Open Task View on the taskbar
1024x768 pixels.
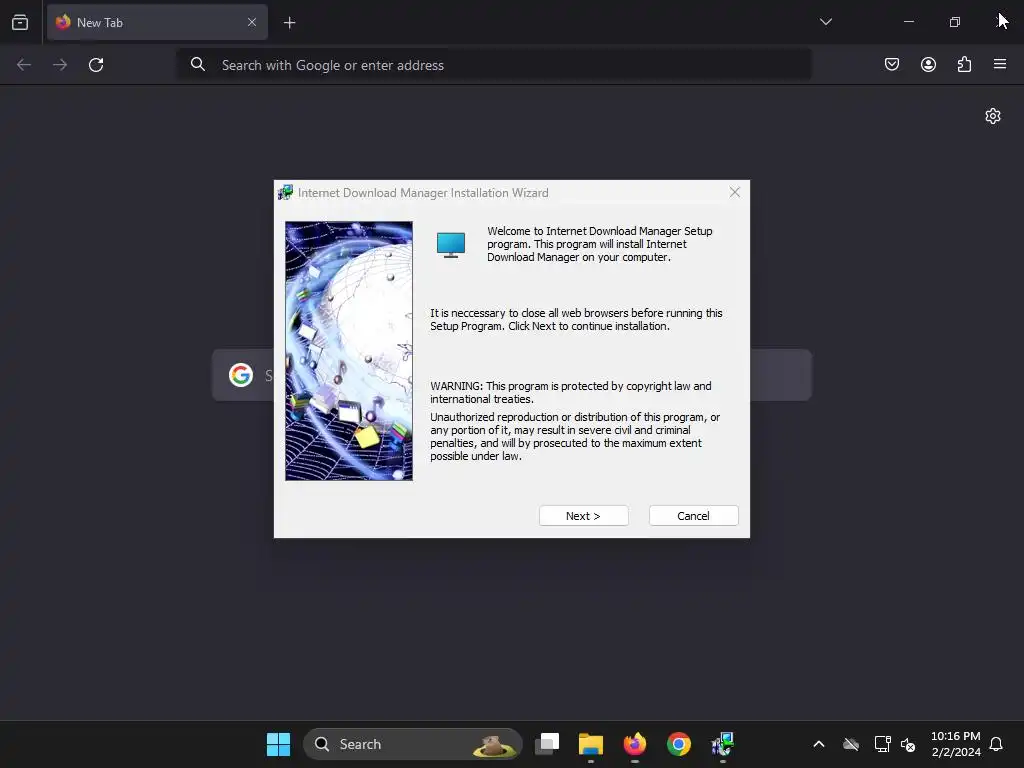point(547,744)
